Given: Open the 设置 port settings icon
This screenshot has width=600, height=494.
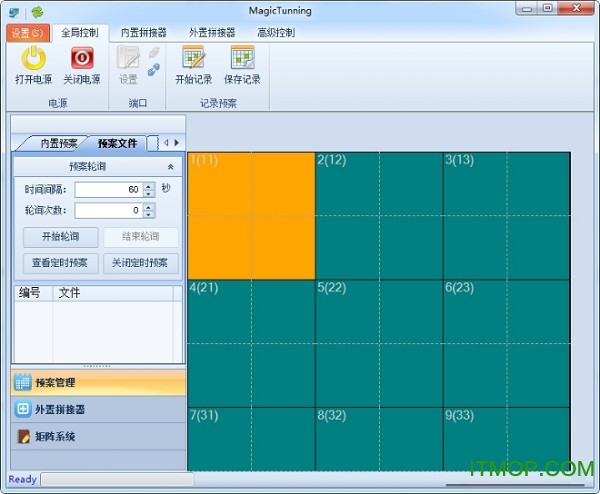Looking at the screenshot, I should click(128, 58).
